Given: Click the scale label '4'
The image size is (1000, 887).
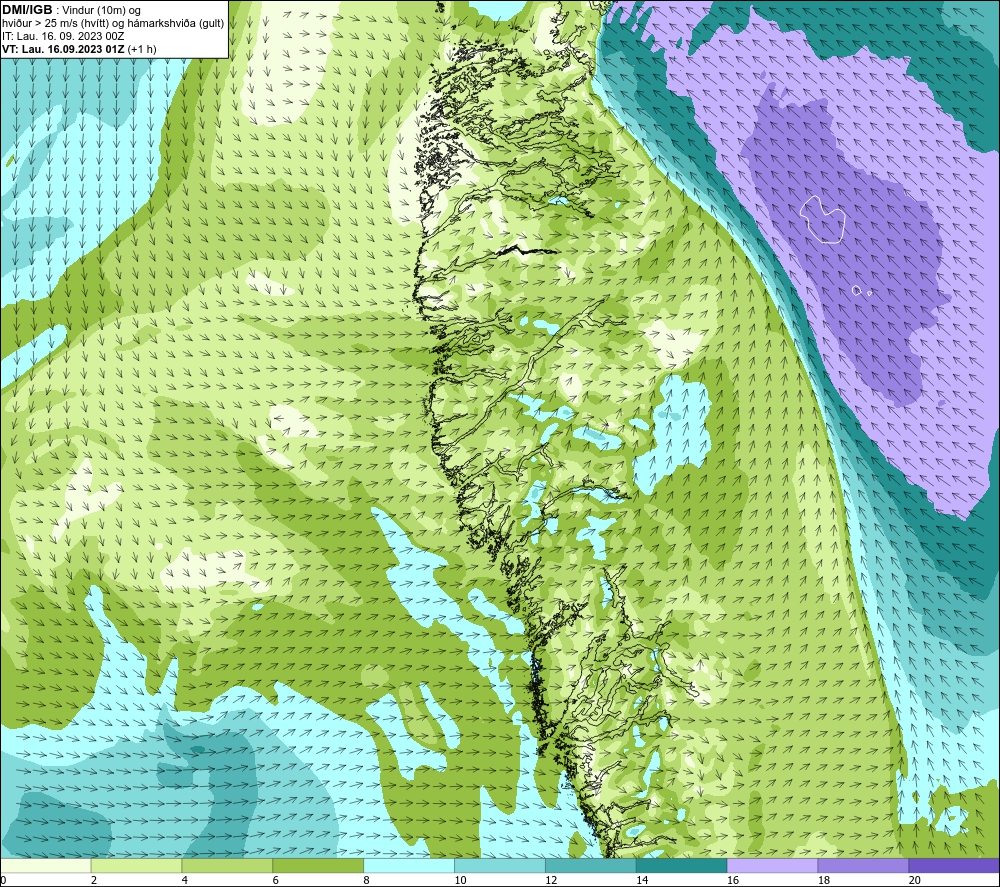Looking at the screenshot, I should (184, 880).
